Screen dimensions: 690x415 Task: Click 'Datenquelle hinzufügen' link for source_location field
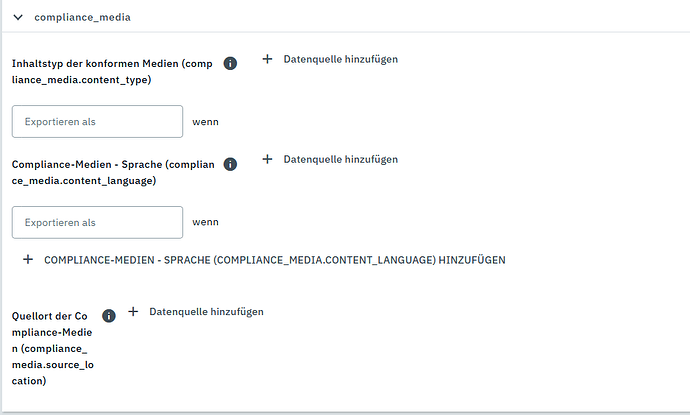click(x=206, y=312)
